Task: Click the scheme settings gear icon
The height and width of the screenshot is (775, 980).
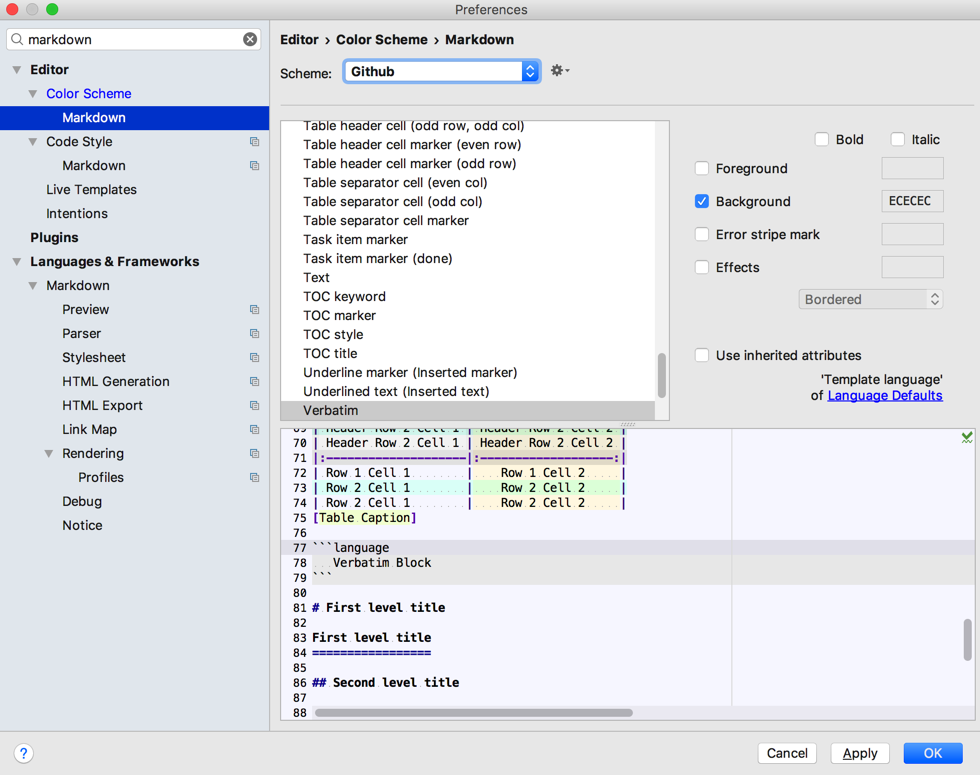Action: tap(559, 71)
